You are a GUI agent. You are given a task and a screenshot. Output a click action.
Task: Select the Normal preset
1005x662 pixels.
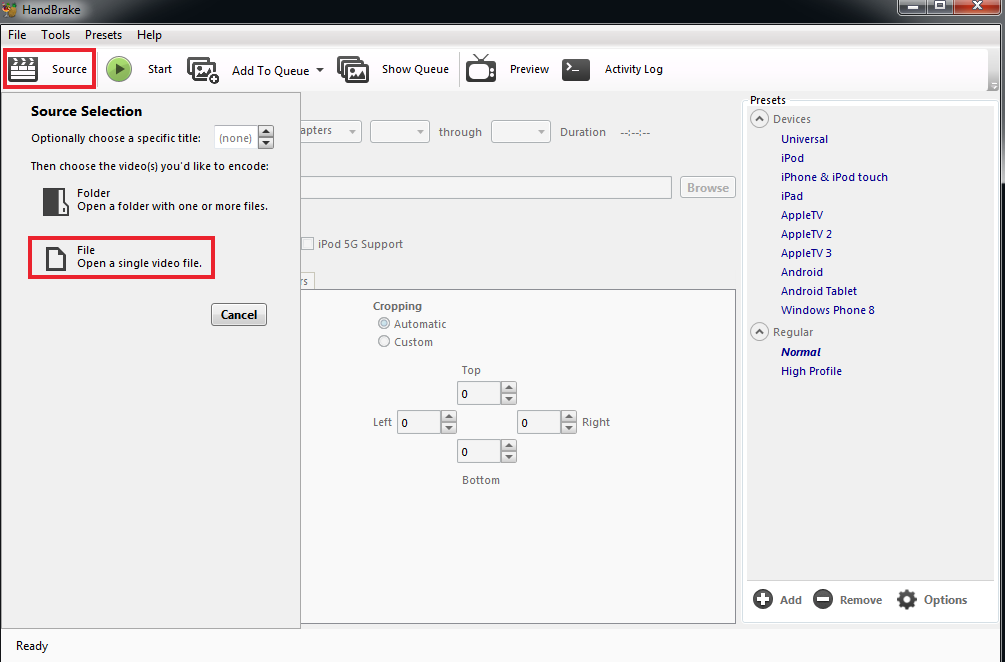(x=801, y=352)
